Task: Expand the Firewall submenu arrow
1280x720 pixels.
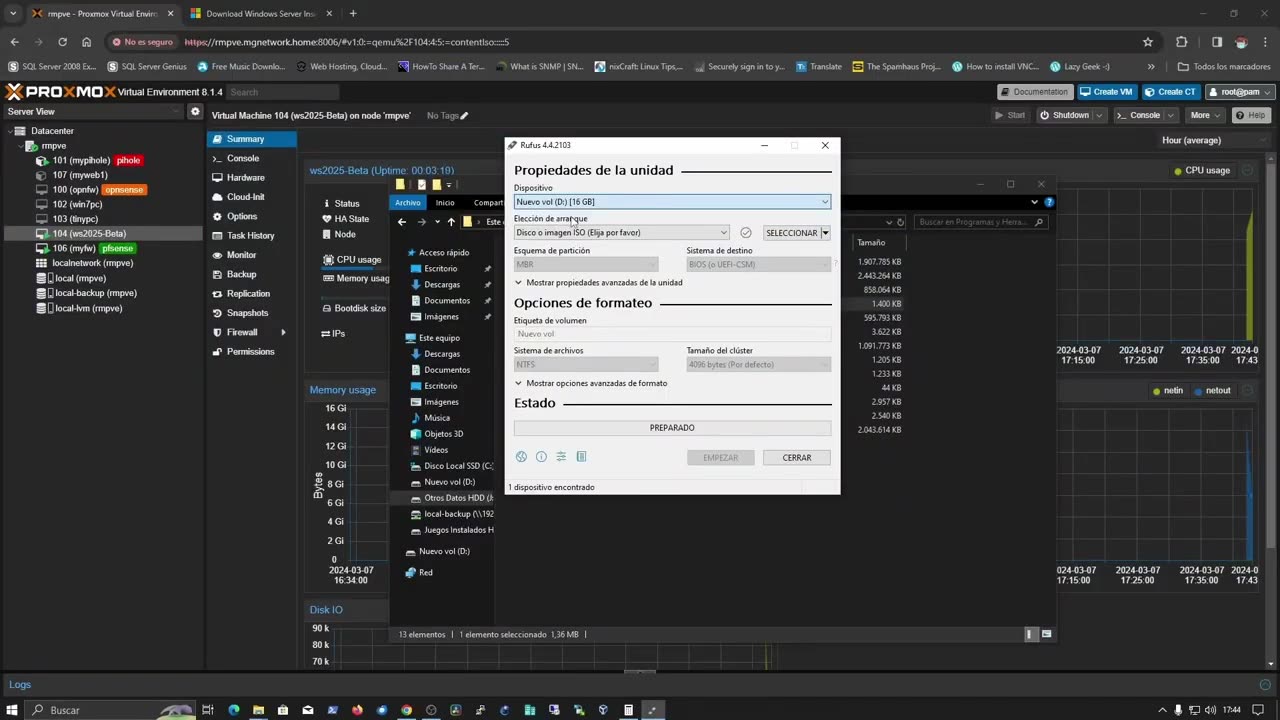Action: point(283,332)
